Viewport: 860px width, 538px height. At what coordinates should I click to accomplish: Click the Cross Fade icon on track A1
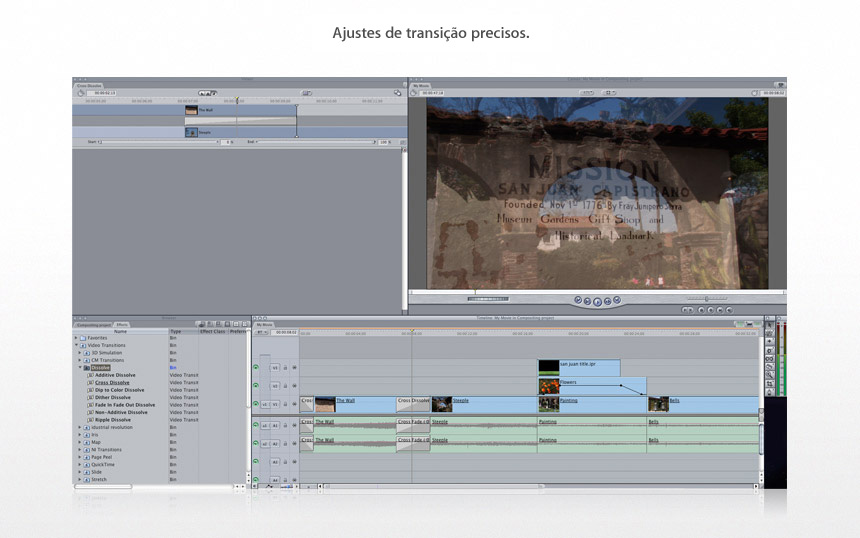tap(413, 424)
